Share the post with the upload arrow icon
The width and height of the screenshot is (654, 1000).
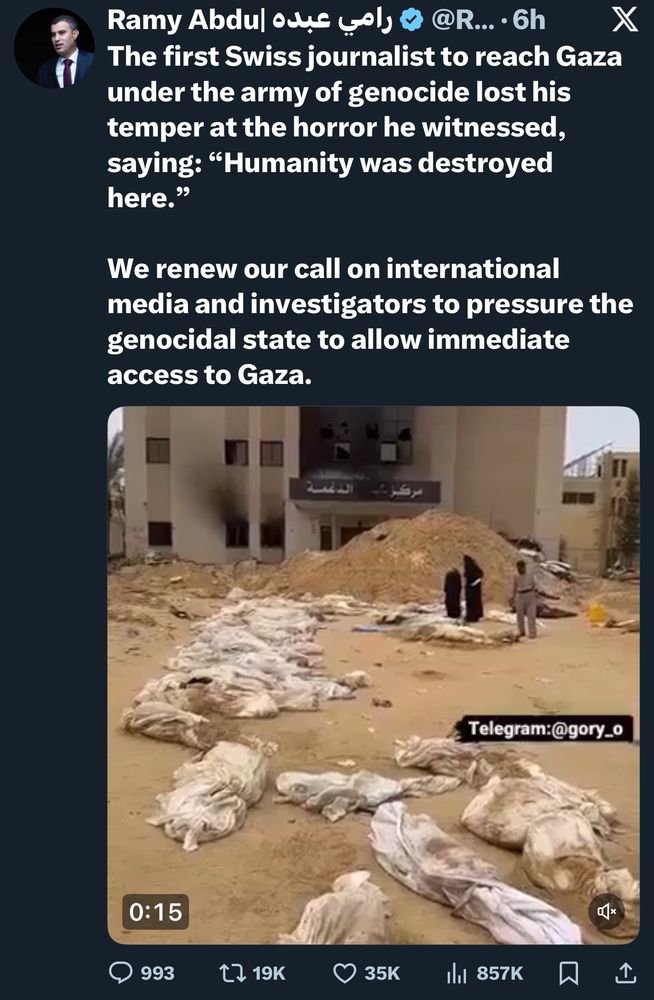pos(625,973)
